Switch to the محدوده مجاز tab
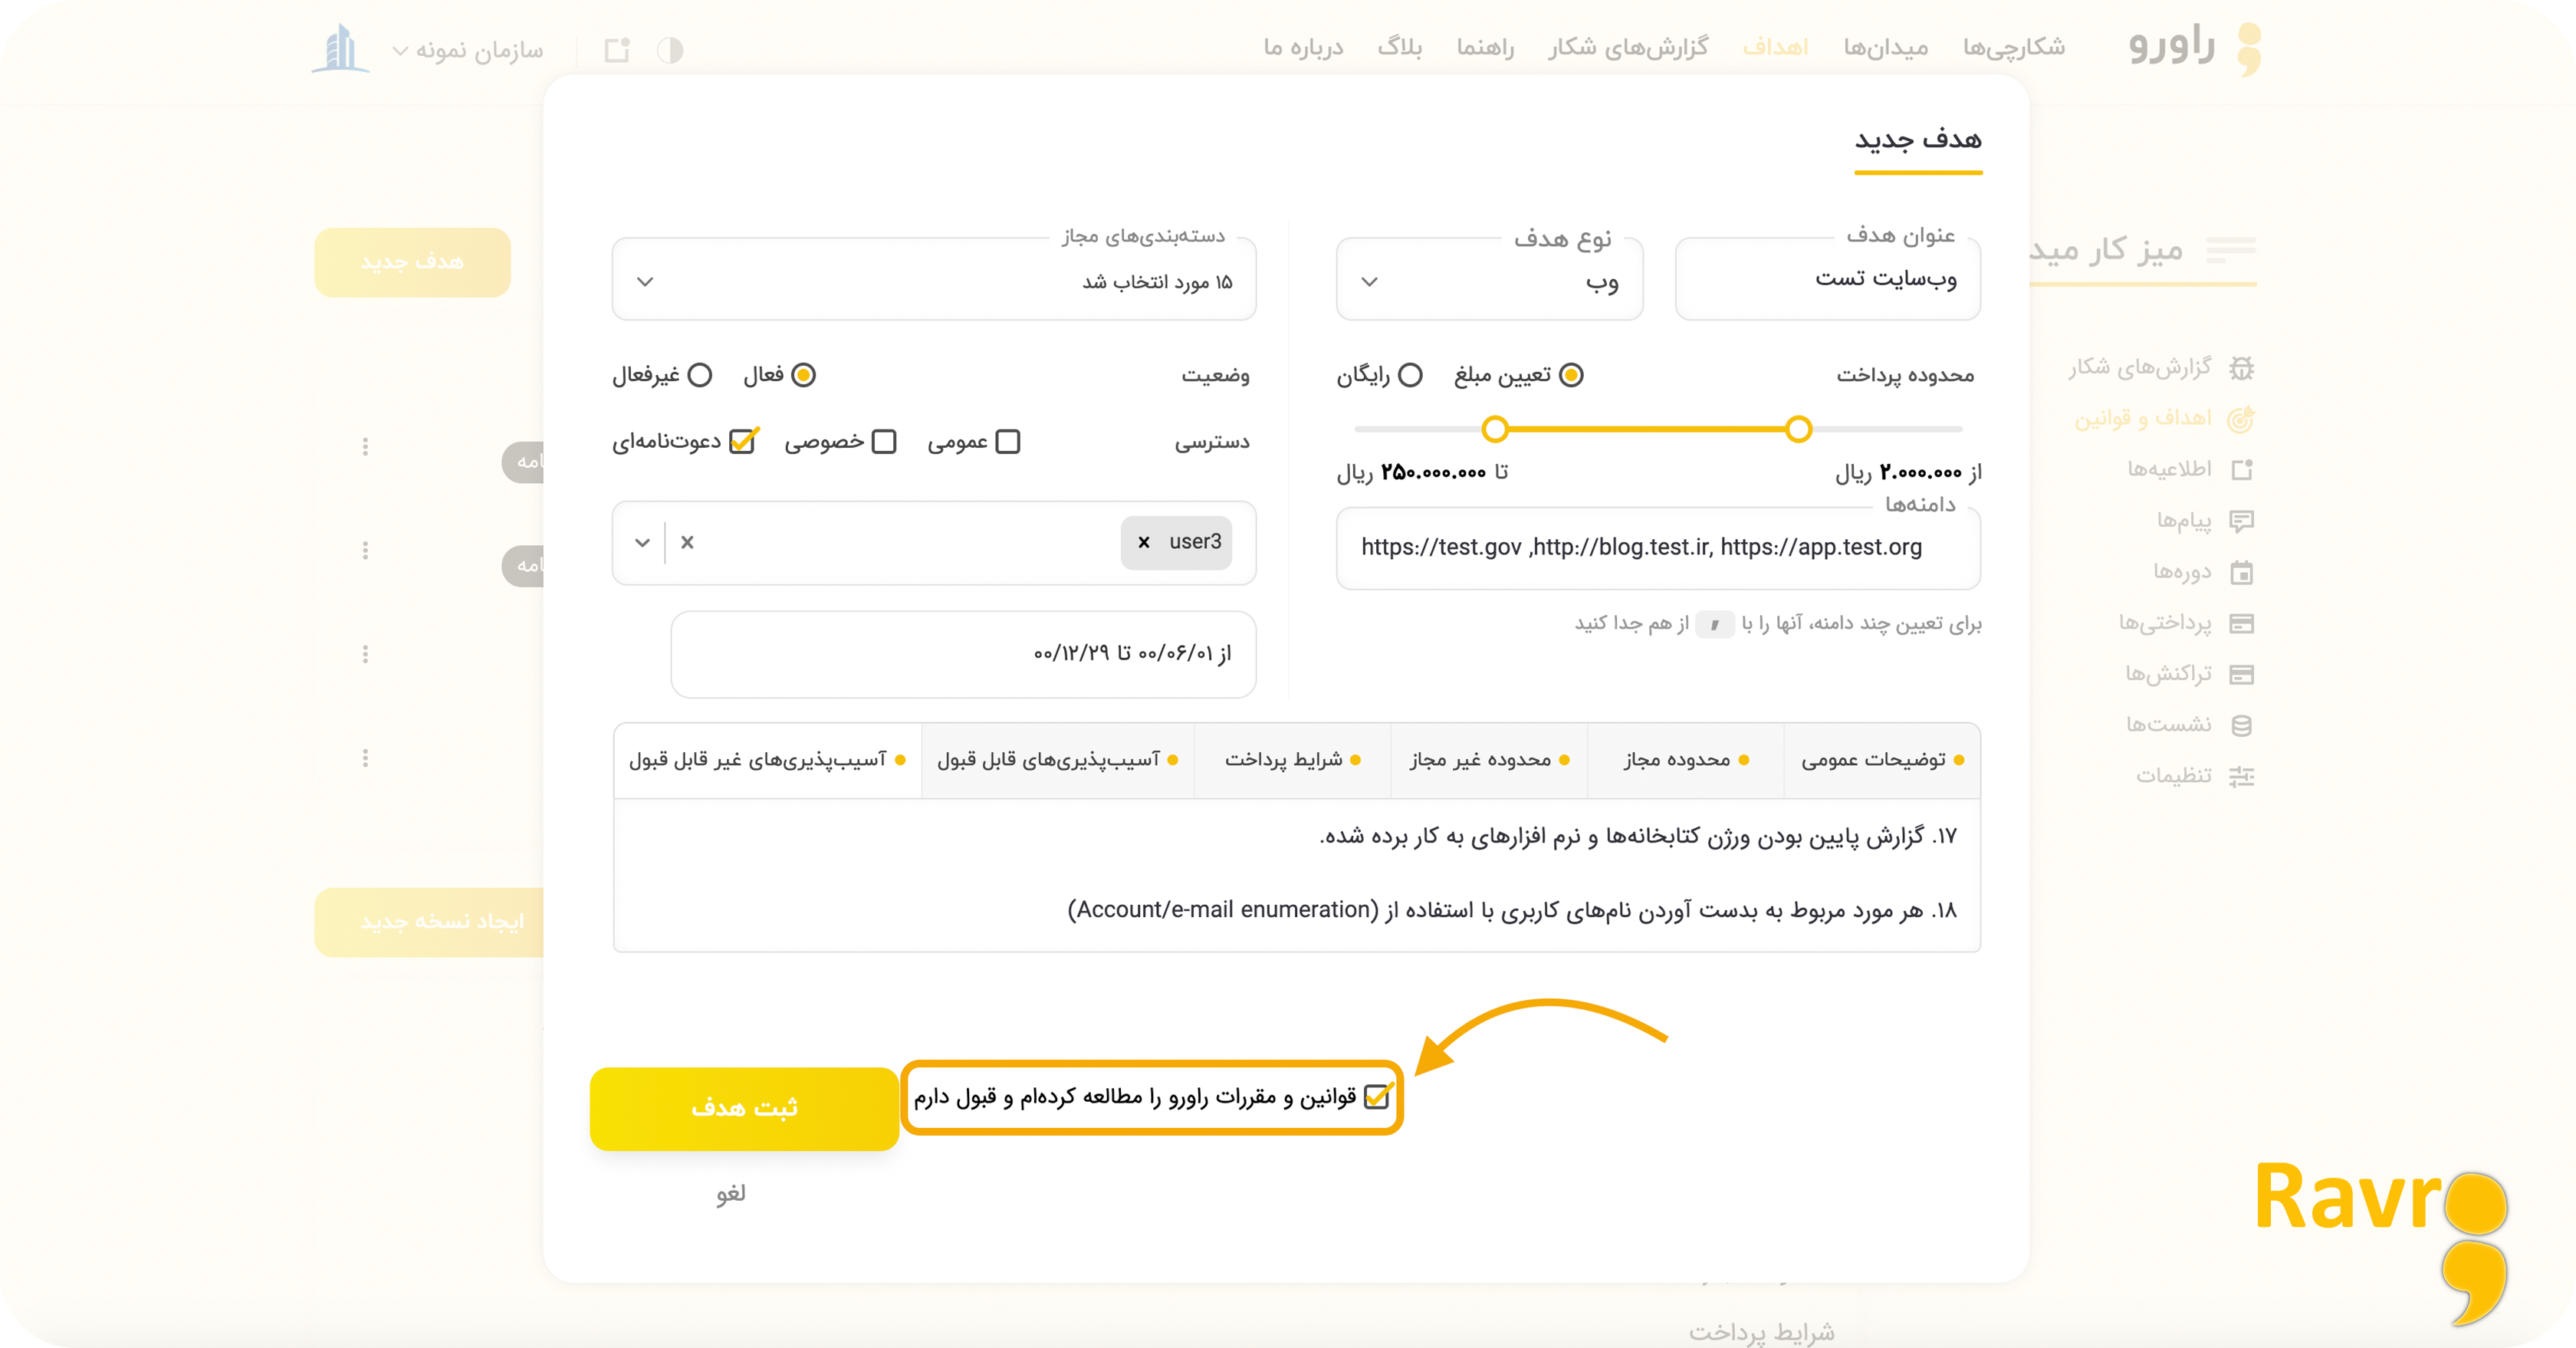The width and height of the screenshot is (2576, 1348). (1686, 760)
